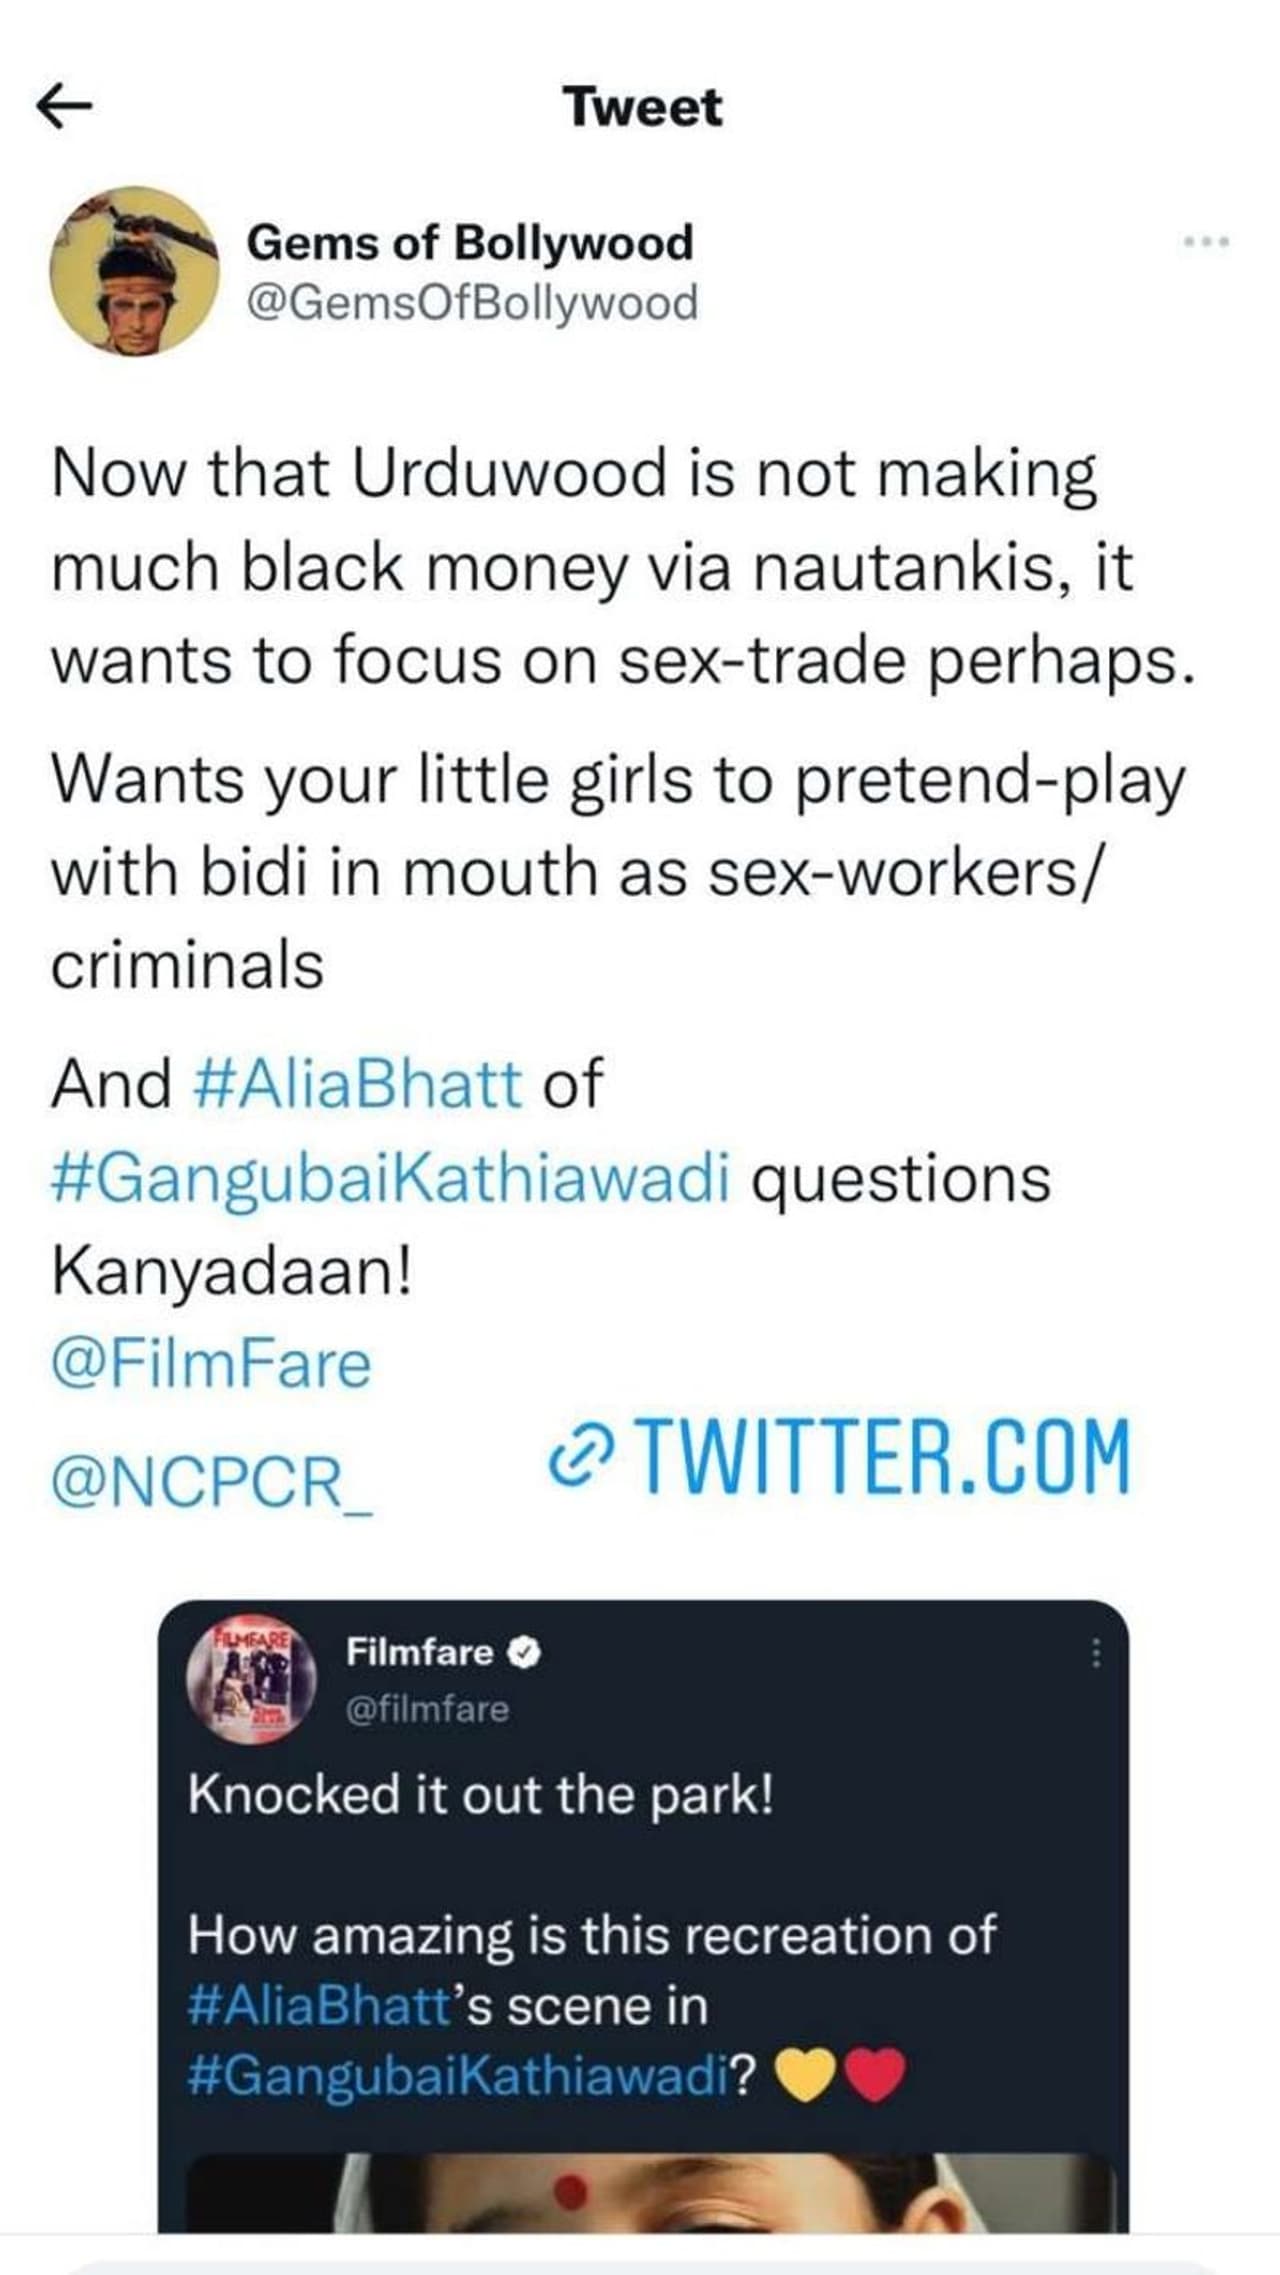Open main tweet's three-dot more options
This screenshot has height=2275, width=1280.
[1205, 242]
